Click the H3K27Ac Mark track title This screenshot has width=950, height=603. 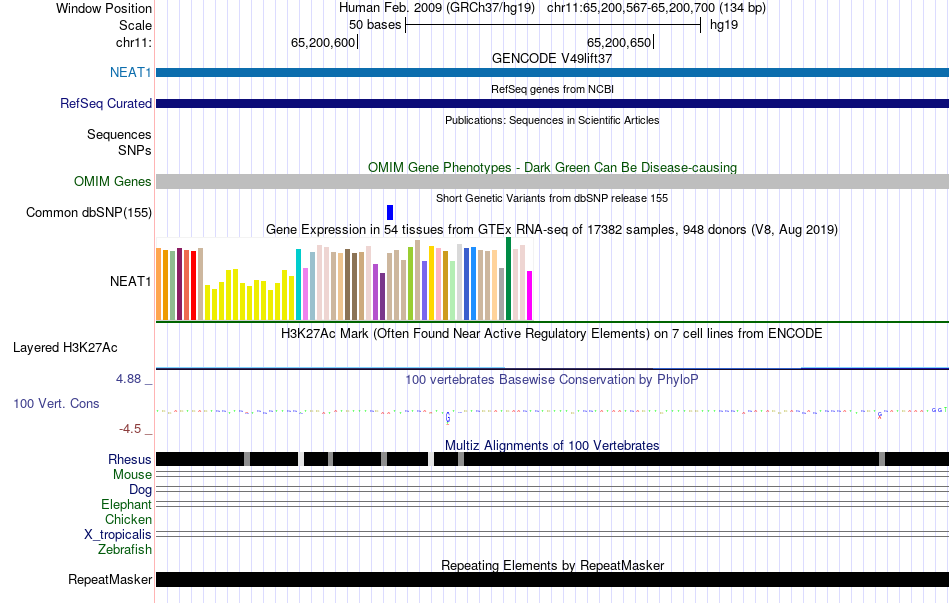tap(552, 333)
